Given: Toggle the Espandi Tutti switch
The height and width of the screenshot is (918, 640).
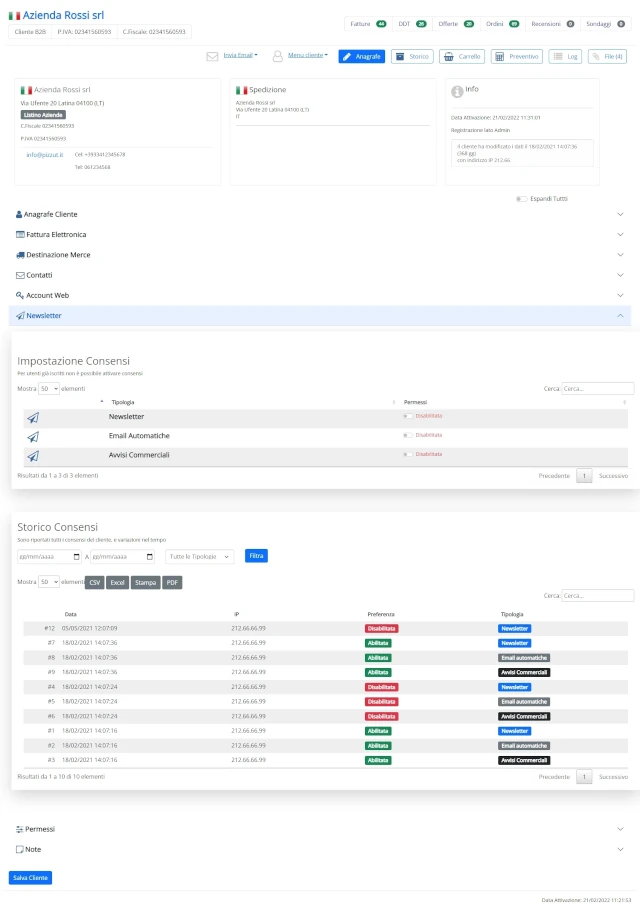Looking at the screenshot, I should pos(521,199).
